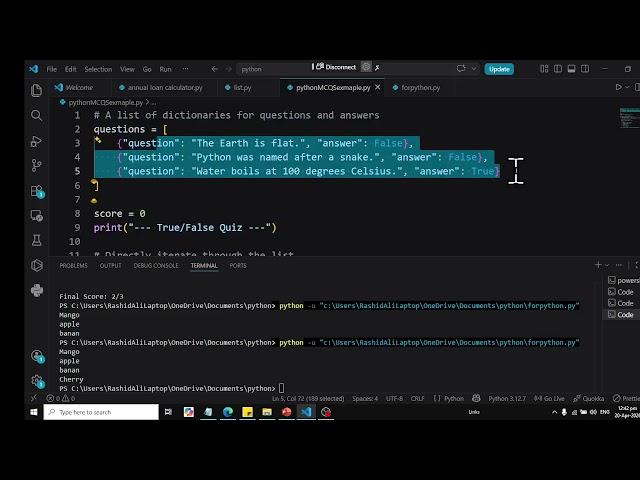Change encoding via UTF-8
640x480 pixels.
point(394,398)
